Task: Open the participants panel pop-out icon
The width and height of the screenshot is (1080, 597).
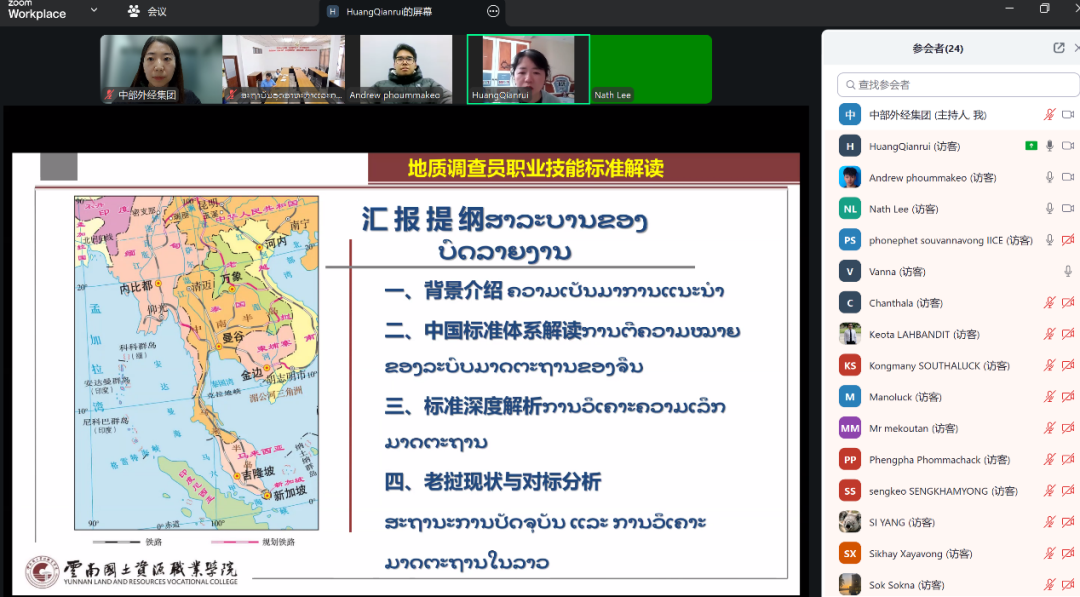Action: 1058,47
